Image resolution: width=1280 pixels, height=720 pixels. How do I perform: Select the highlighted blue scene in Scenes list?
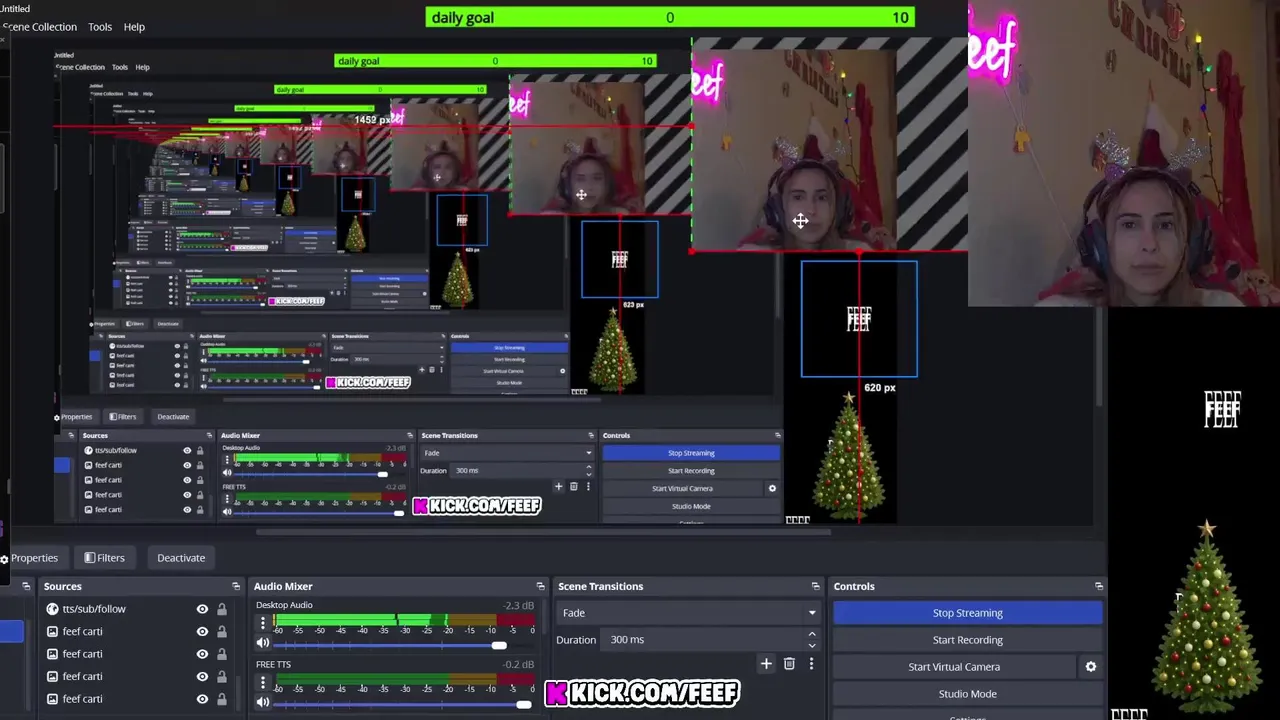pyautogui.click(x=12, y=631)
